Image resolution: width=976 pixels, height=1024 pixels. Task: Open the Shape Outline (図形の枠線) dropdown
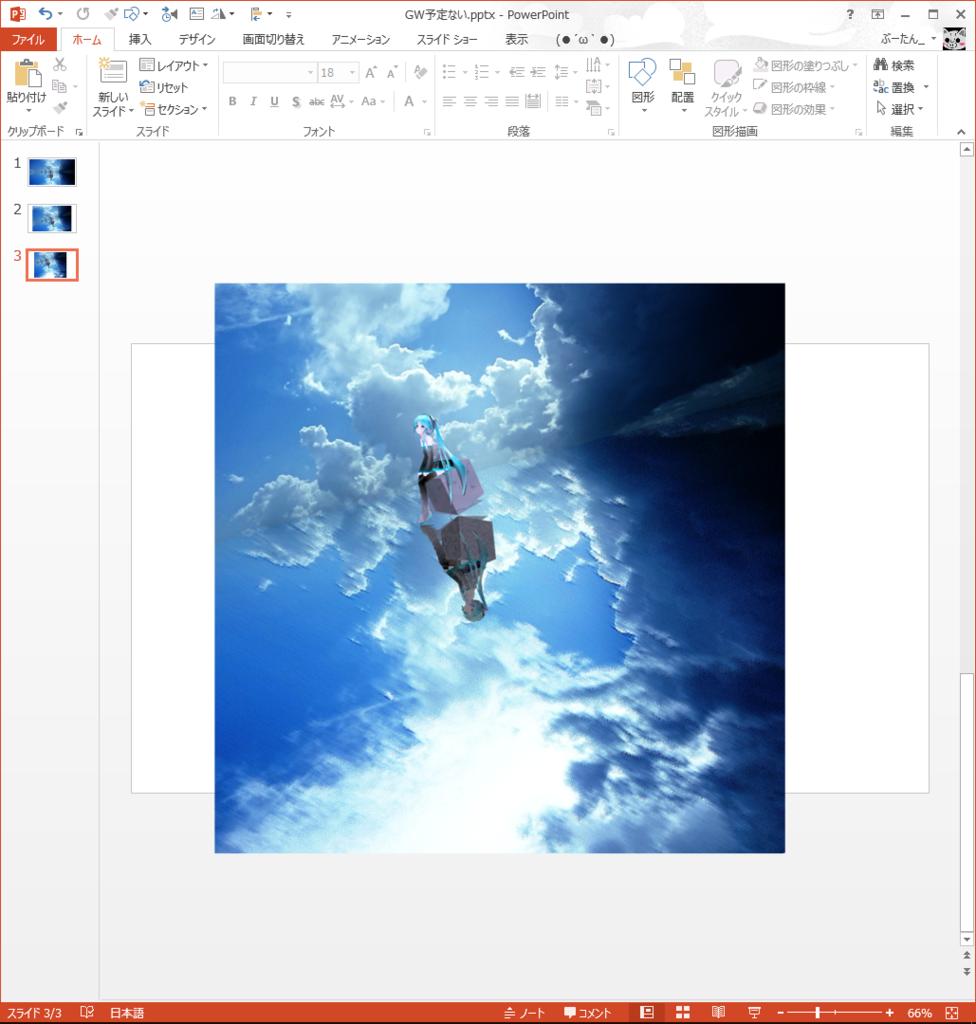click(x=794, y=87)
